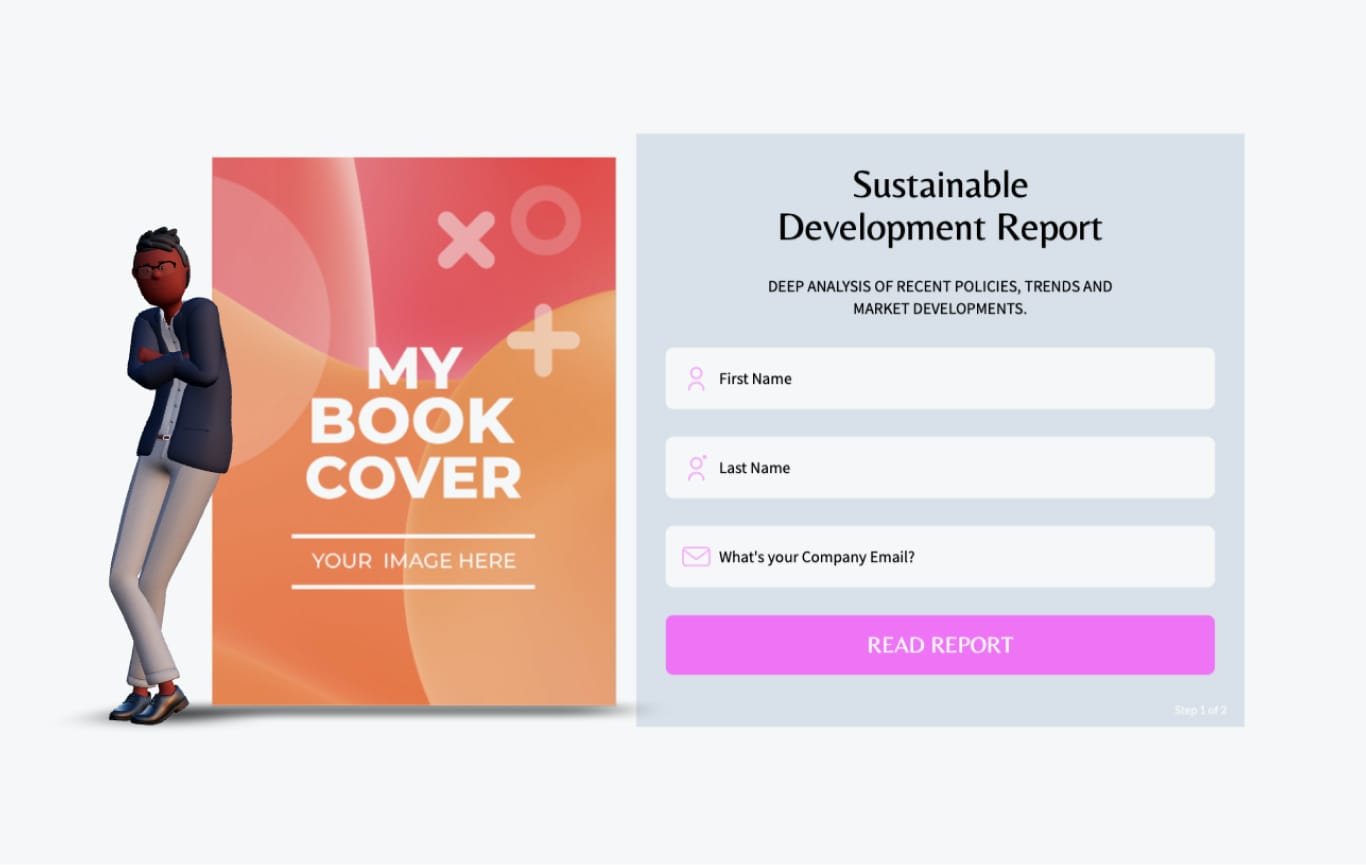Image resolution: width=1366 pixels, height=865 pixels.
Task: Click the plus shape on book cover
Action: coord(543,340)
